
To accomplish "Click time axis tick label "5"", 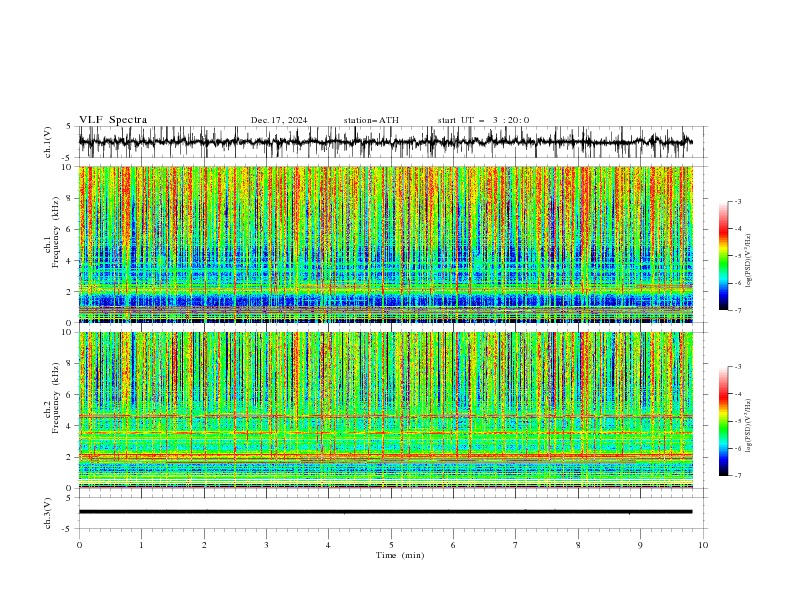I will (x=391, y=545).
